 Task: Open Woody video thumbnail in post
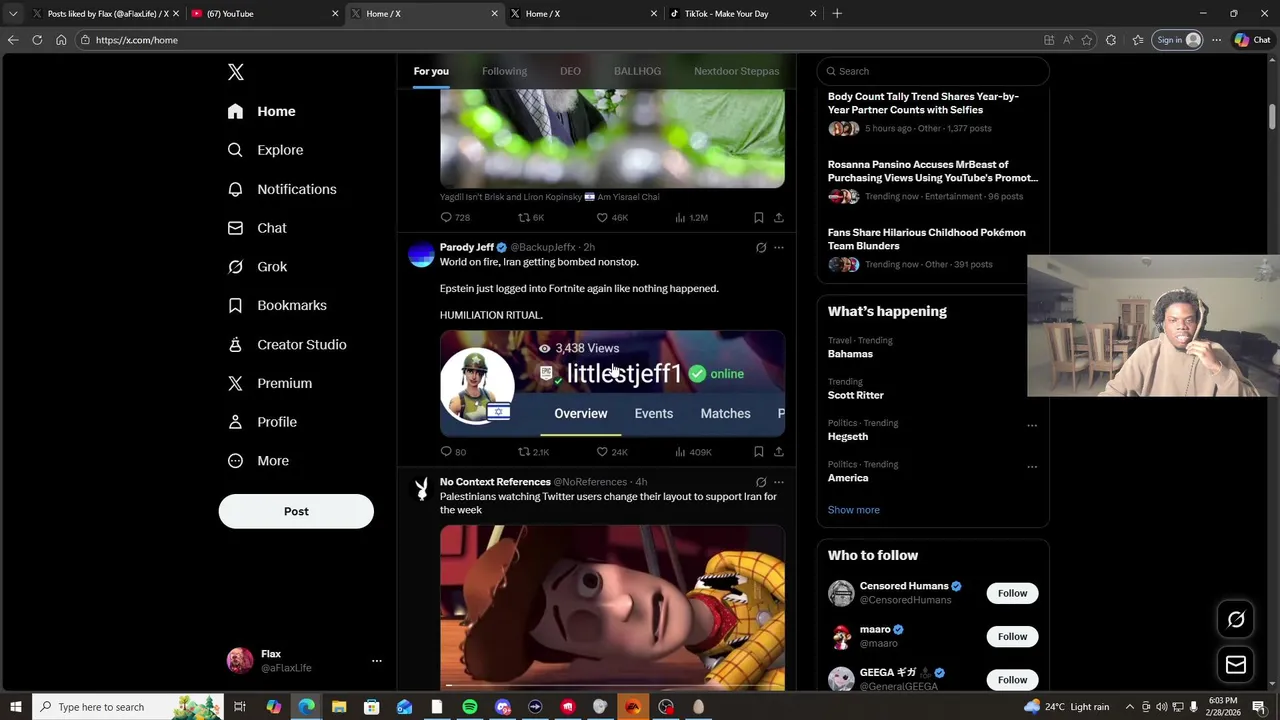pyautogui.click(x=612, y=607)
